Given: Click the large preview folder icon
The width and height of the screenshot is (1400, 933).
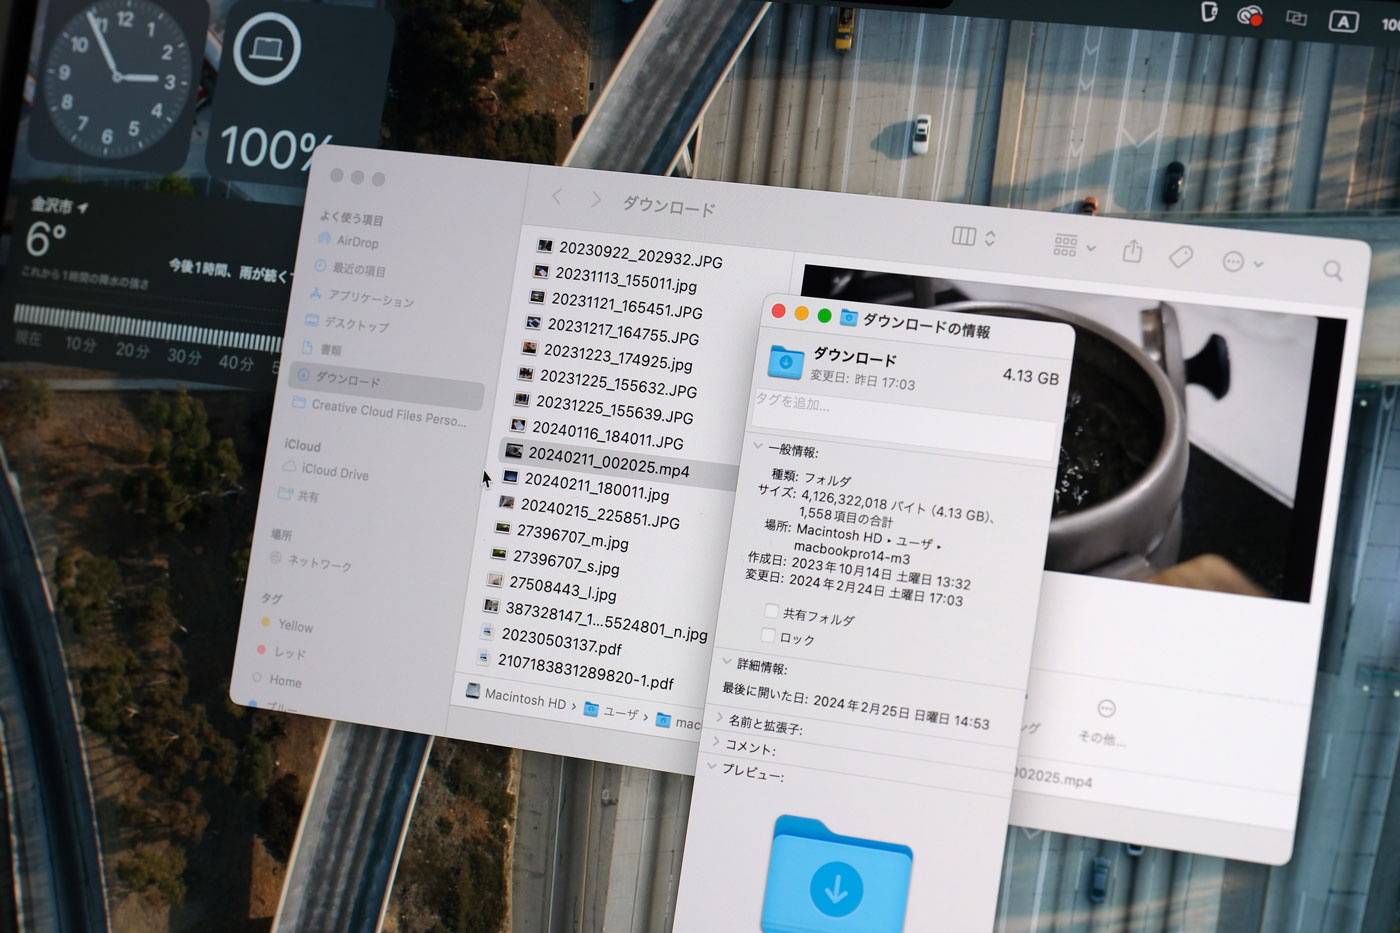Looking at the screenshot, I should tap(838, 874).
